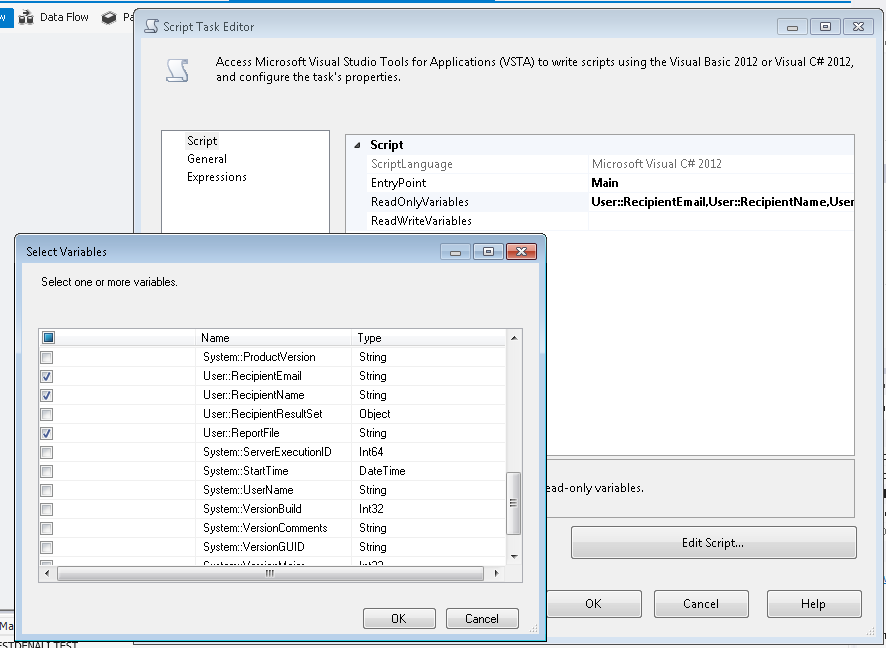Click the Int64 type cell
The image size is (886, 648).
371,452
